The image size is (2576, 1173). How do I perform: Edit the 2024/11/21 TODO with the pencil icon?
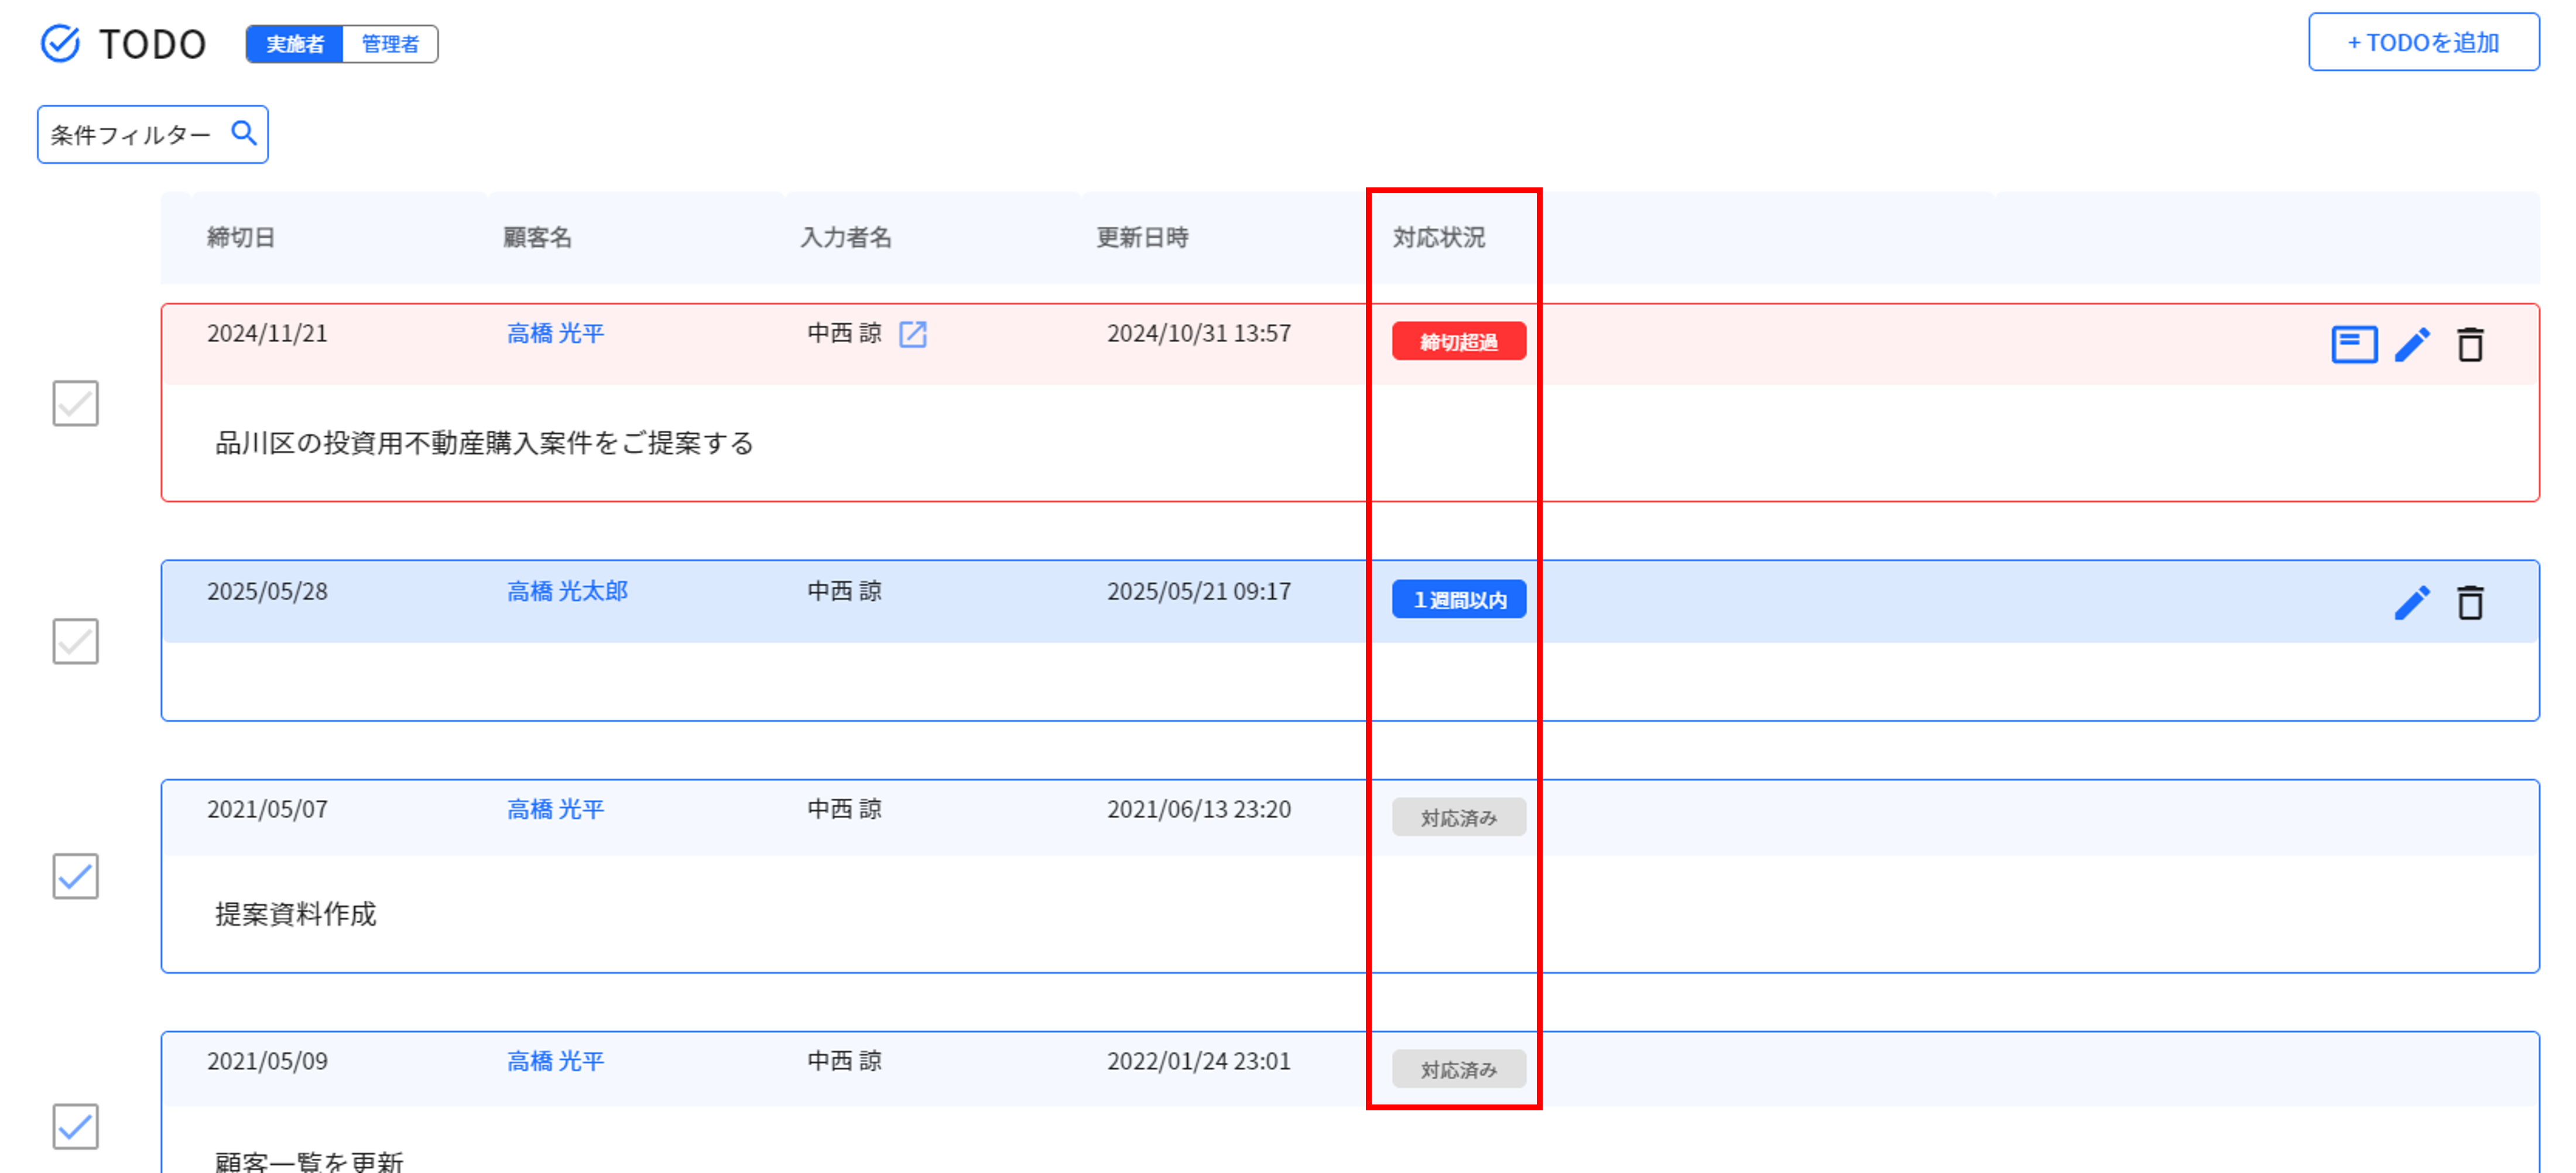tap(2411, 344)
